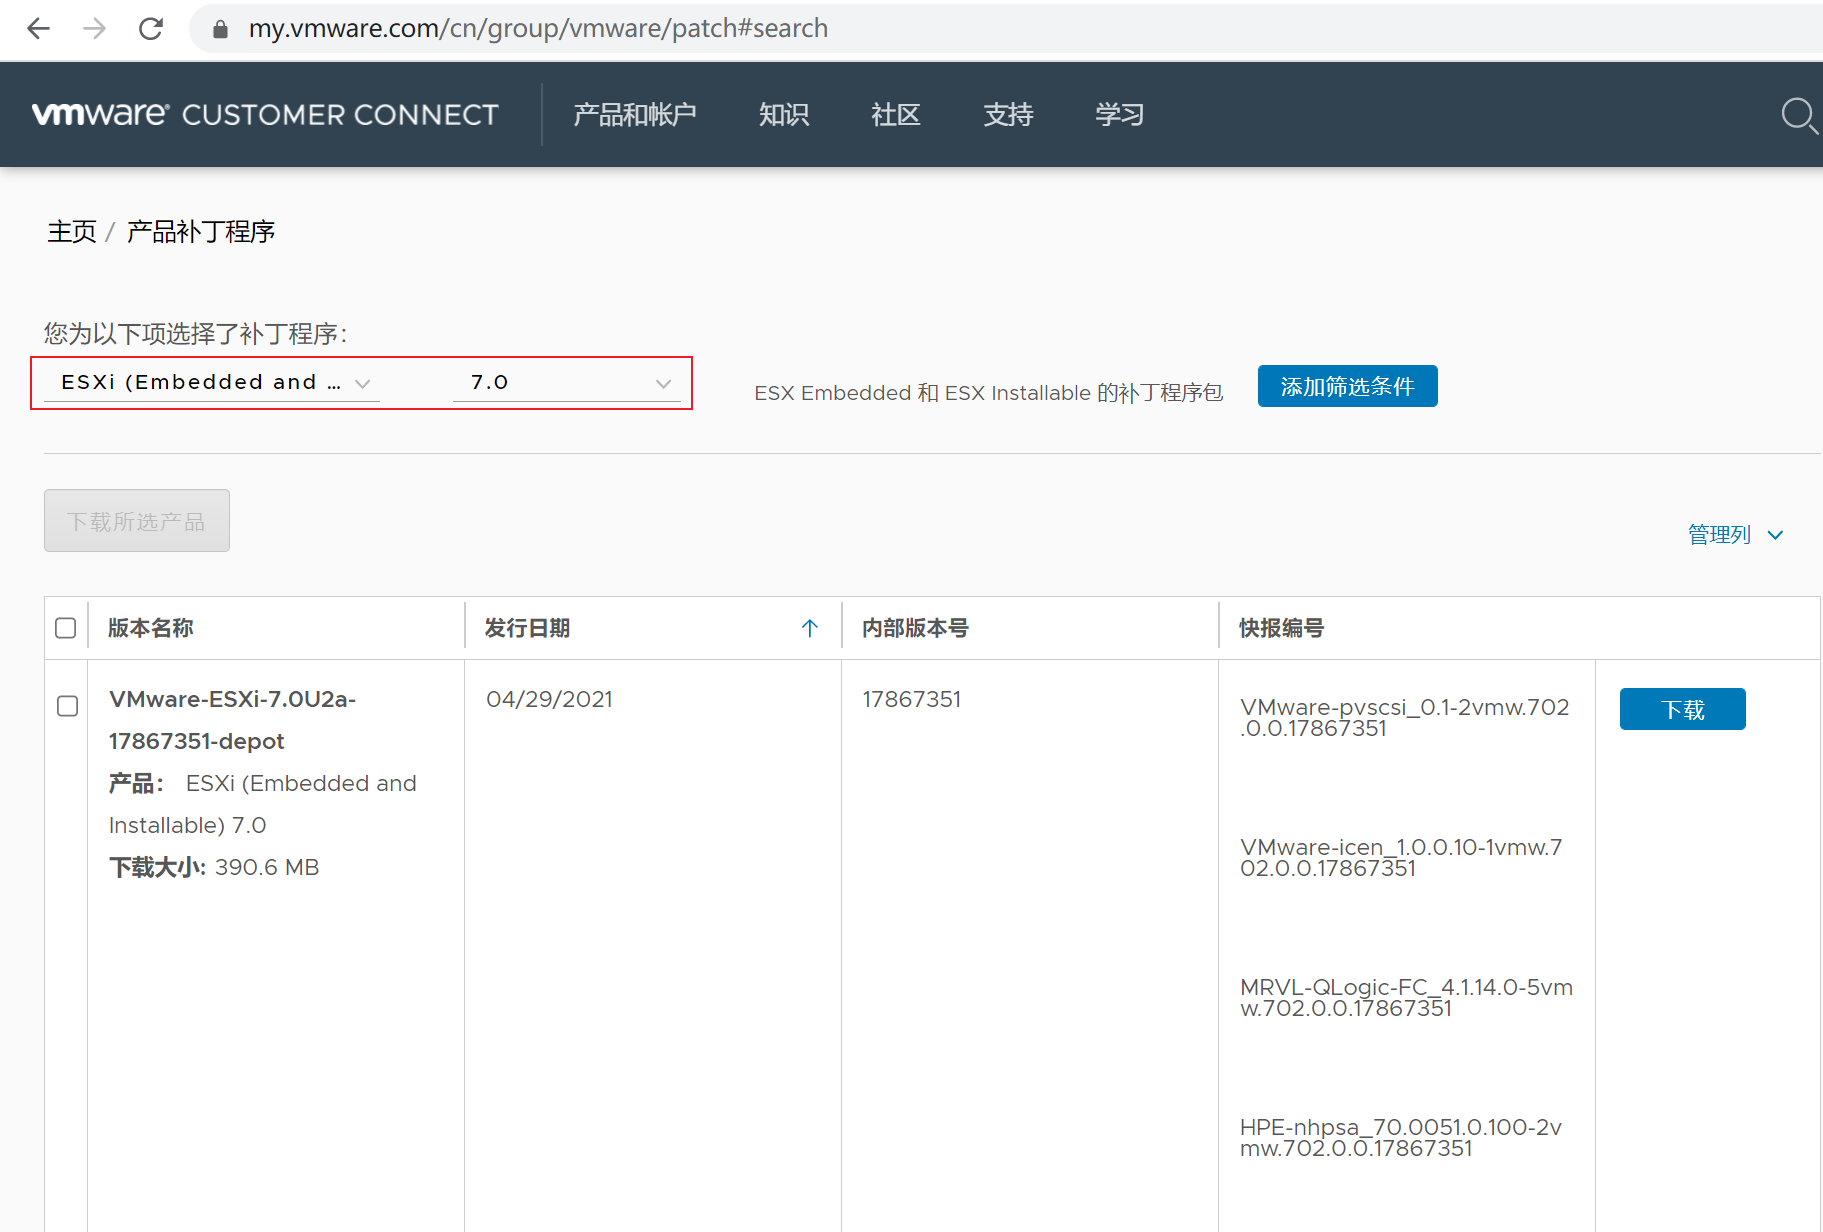The height and width of the screenshot is (1232, 1823).
Task: Click the VMware-ESXi-7.0U2a-17867351-depot release name
Action: [x=232, y=720]
